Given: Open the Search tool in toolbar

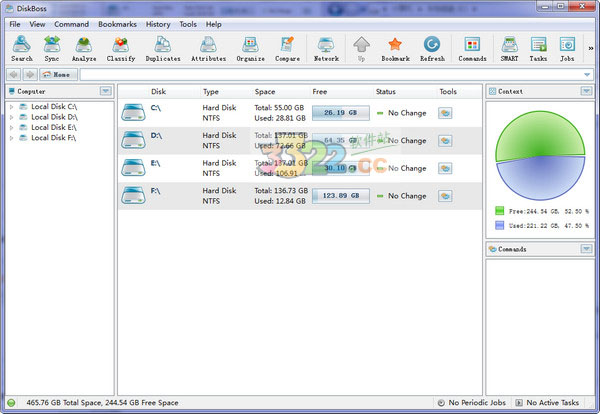Looking at the screenshot, I should (22, 48).
